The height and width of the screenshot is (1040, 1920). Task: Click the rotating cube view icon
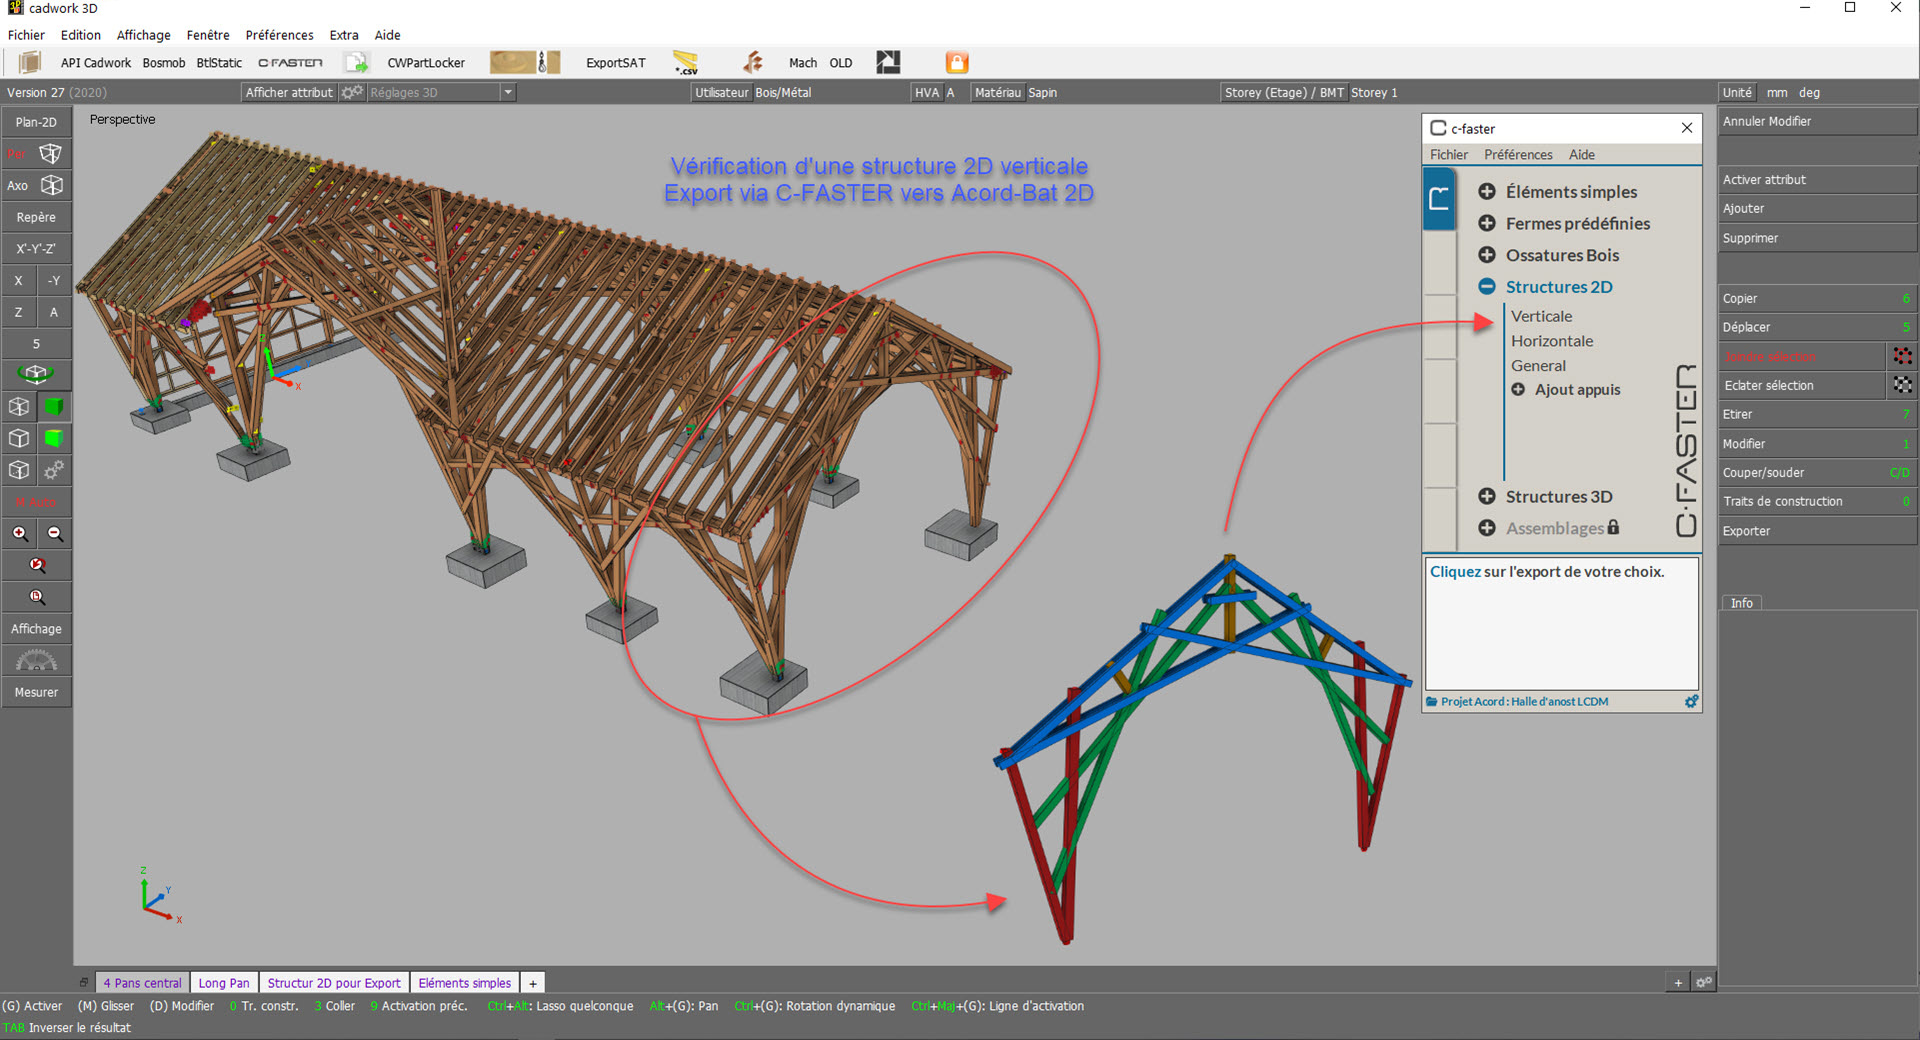click(x=36, y=374)
